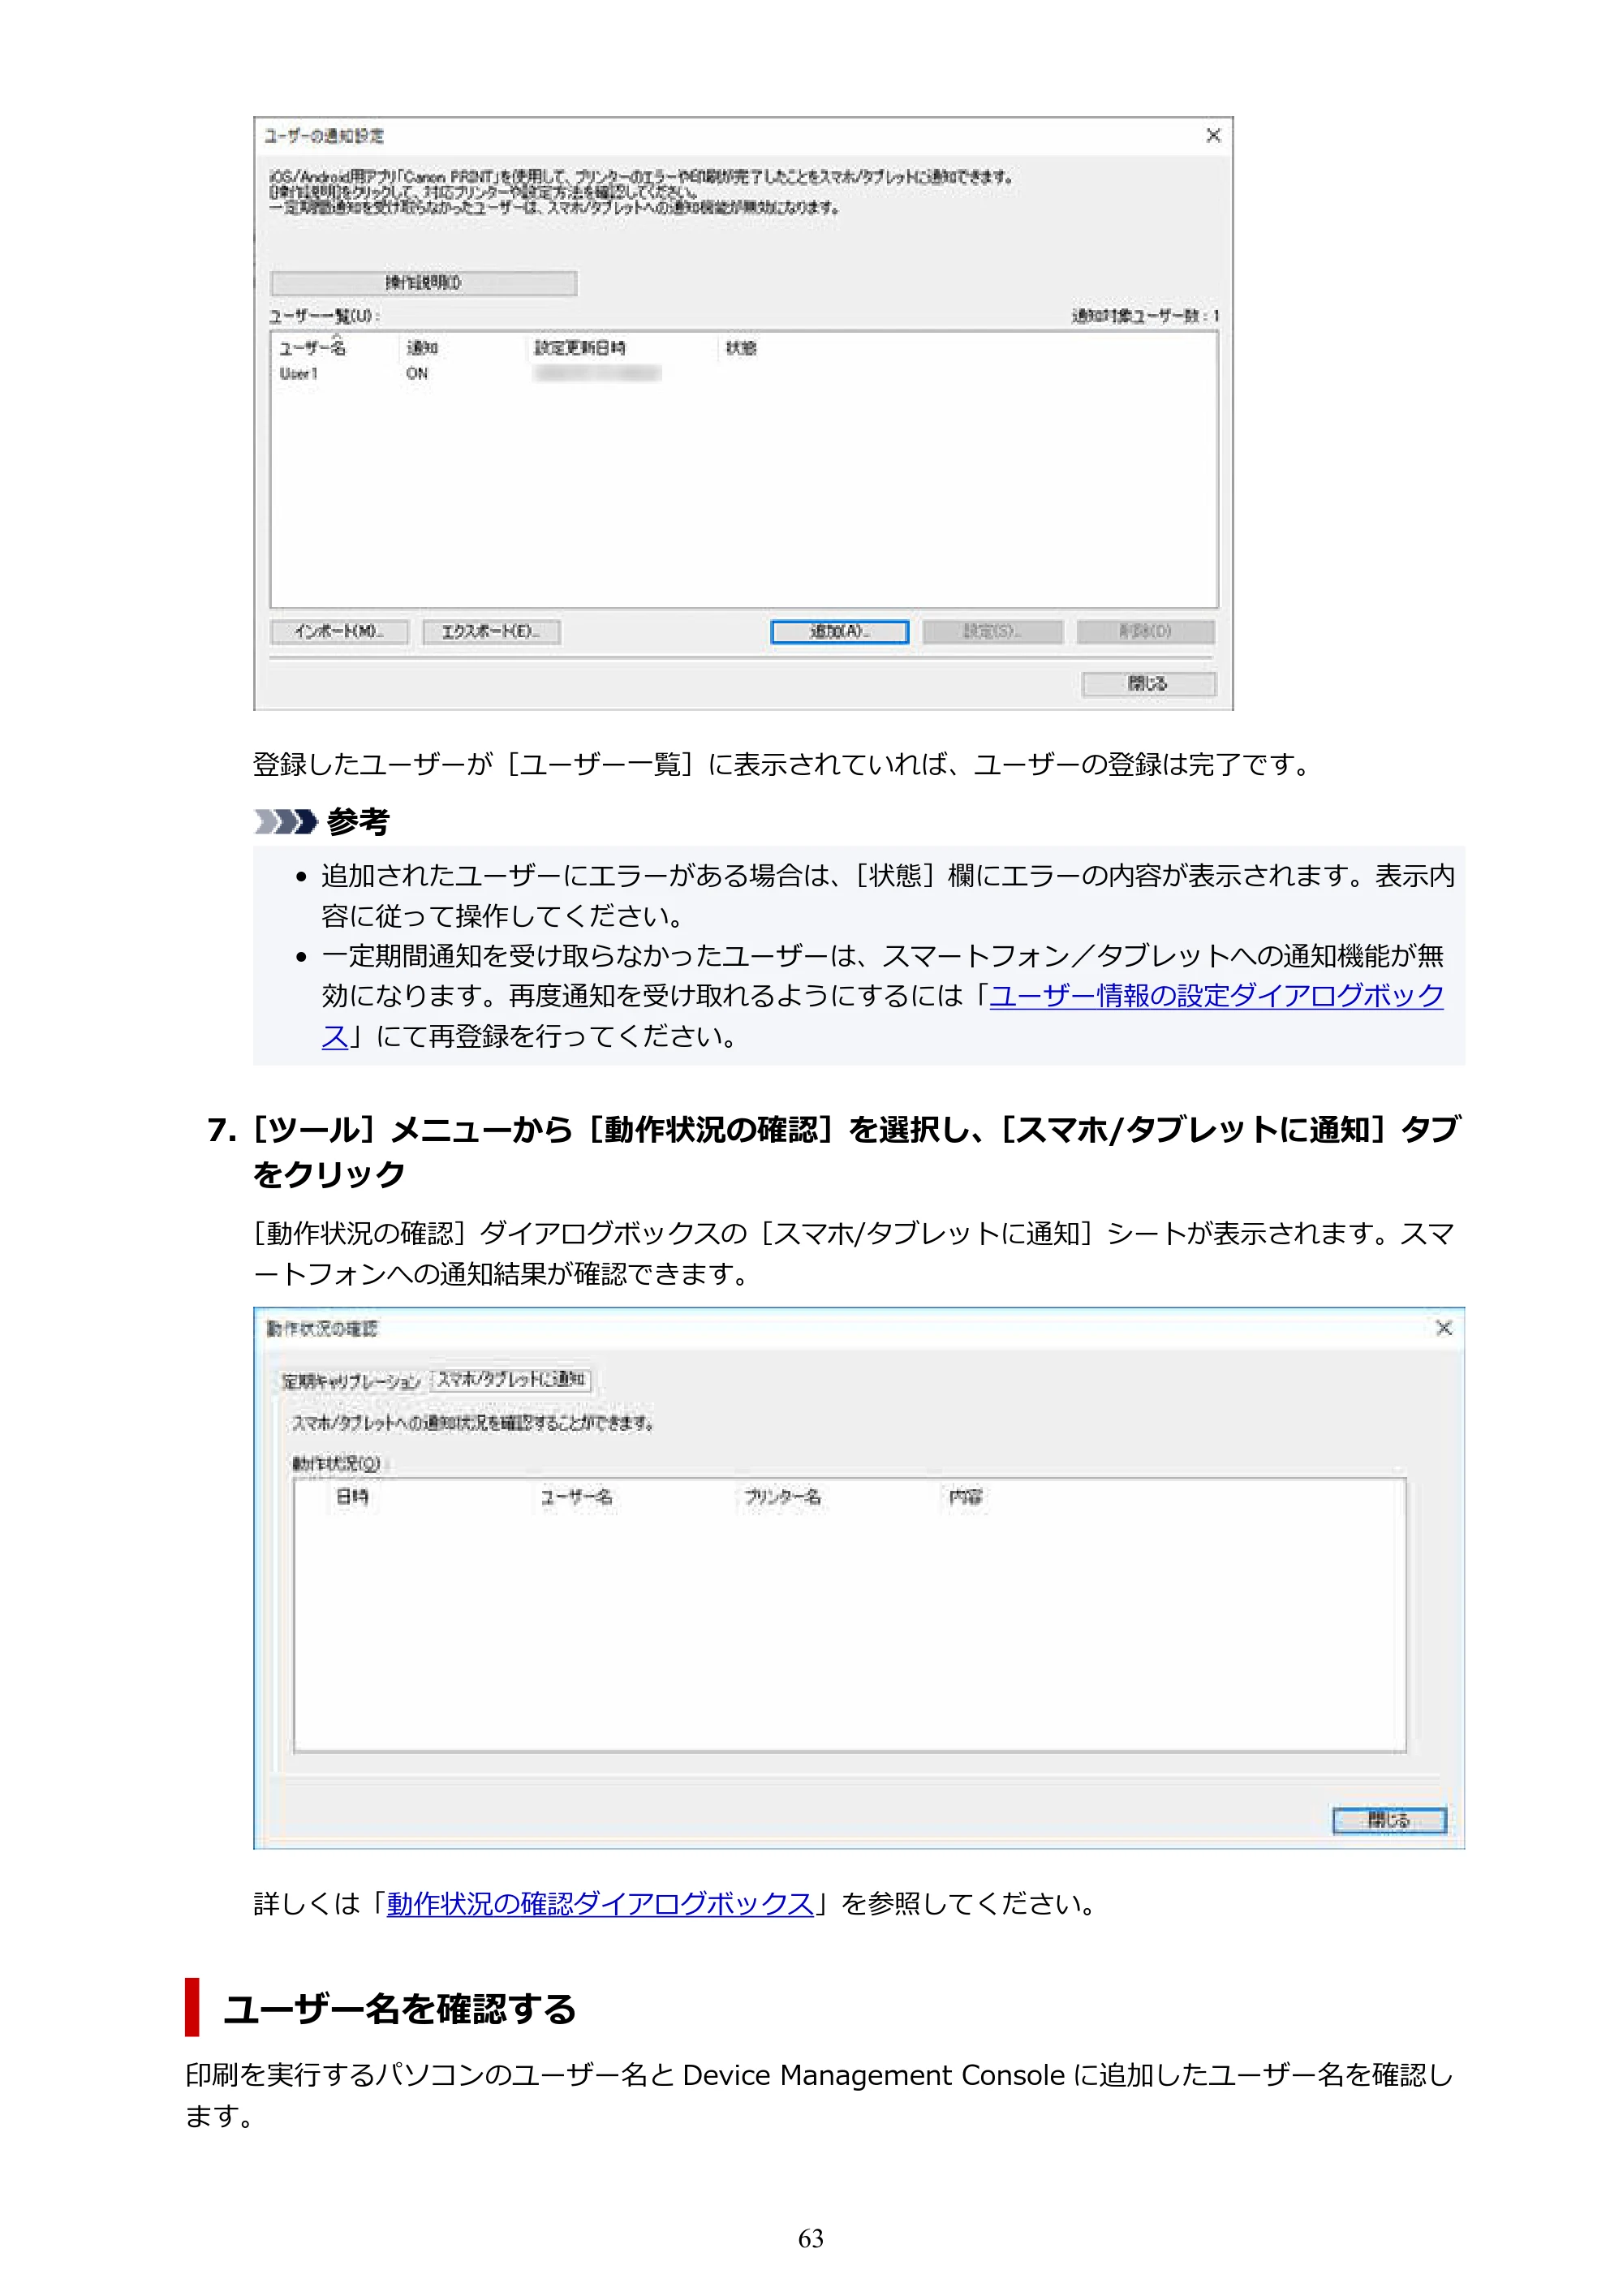
Task: Click the エクスポート(E) button
Action: point(491,632)
